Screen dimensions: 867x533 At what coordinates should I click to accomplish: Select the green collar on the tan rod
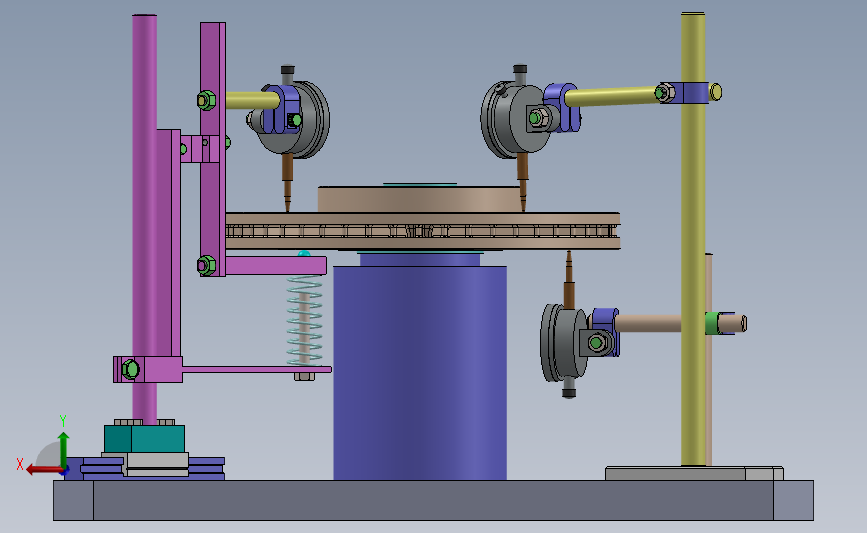pyautogui.click(x=712, y=323)
